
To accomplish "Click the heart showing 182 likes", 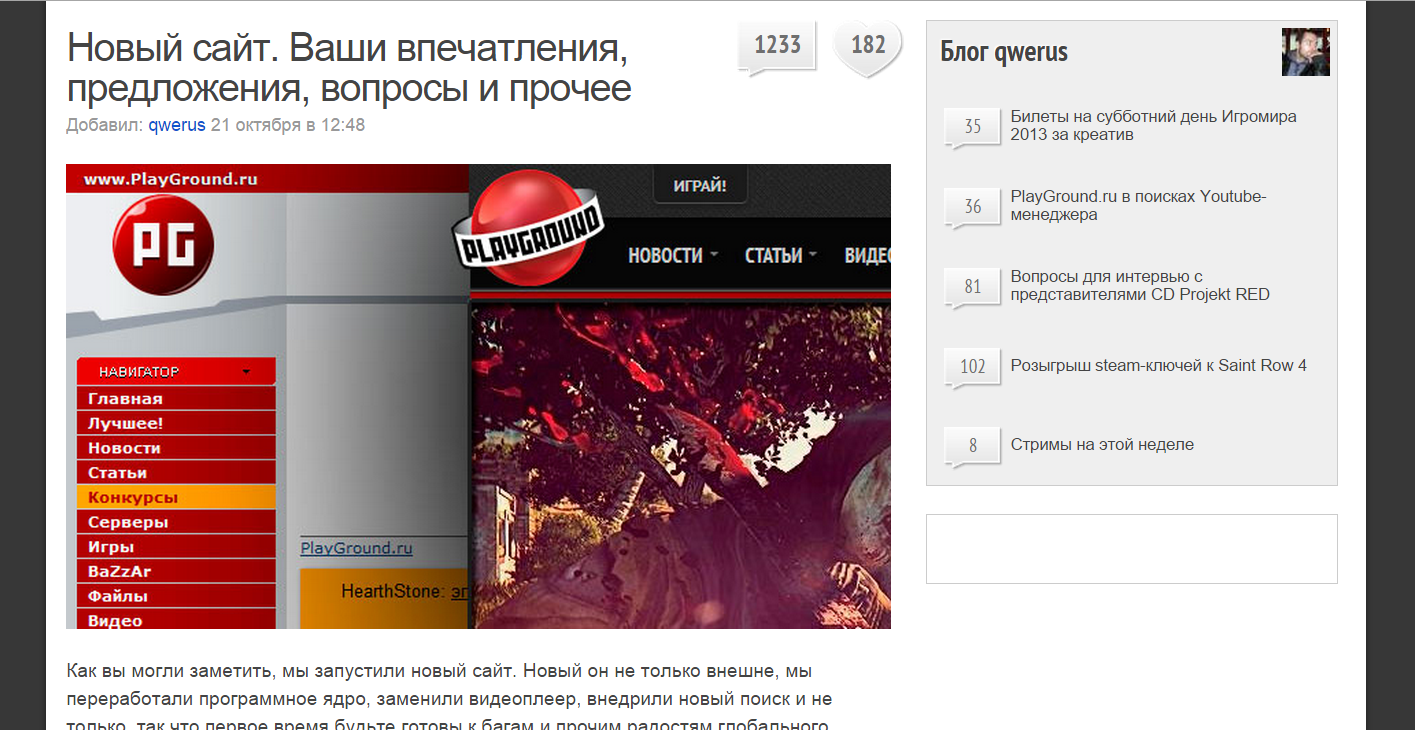I will pos(868,47).
